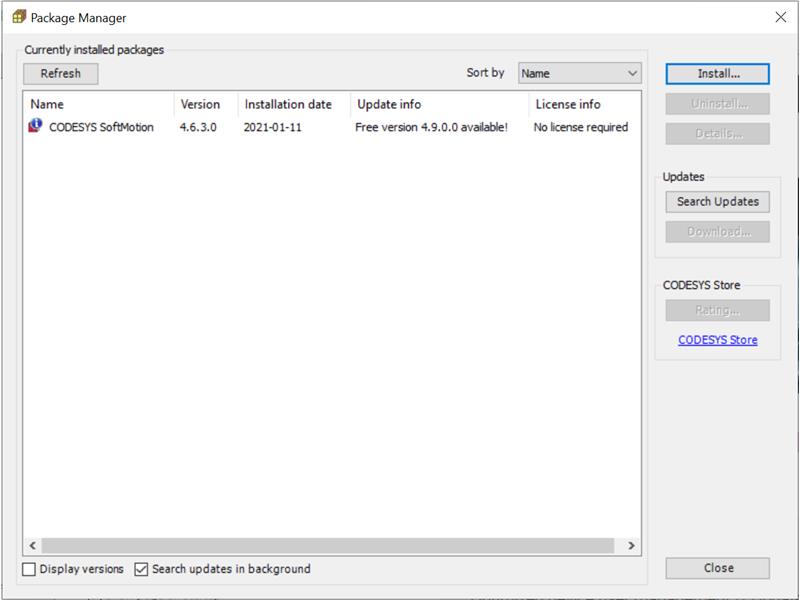
Task: Click the horizontal scrollbar thumb
Action: tap(328, 545)
